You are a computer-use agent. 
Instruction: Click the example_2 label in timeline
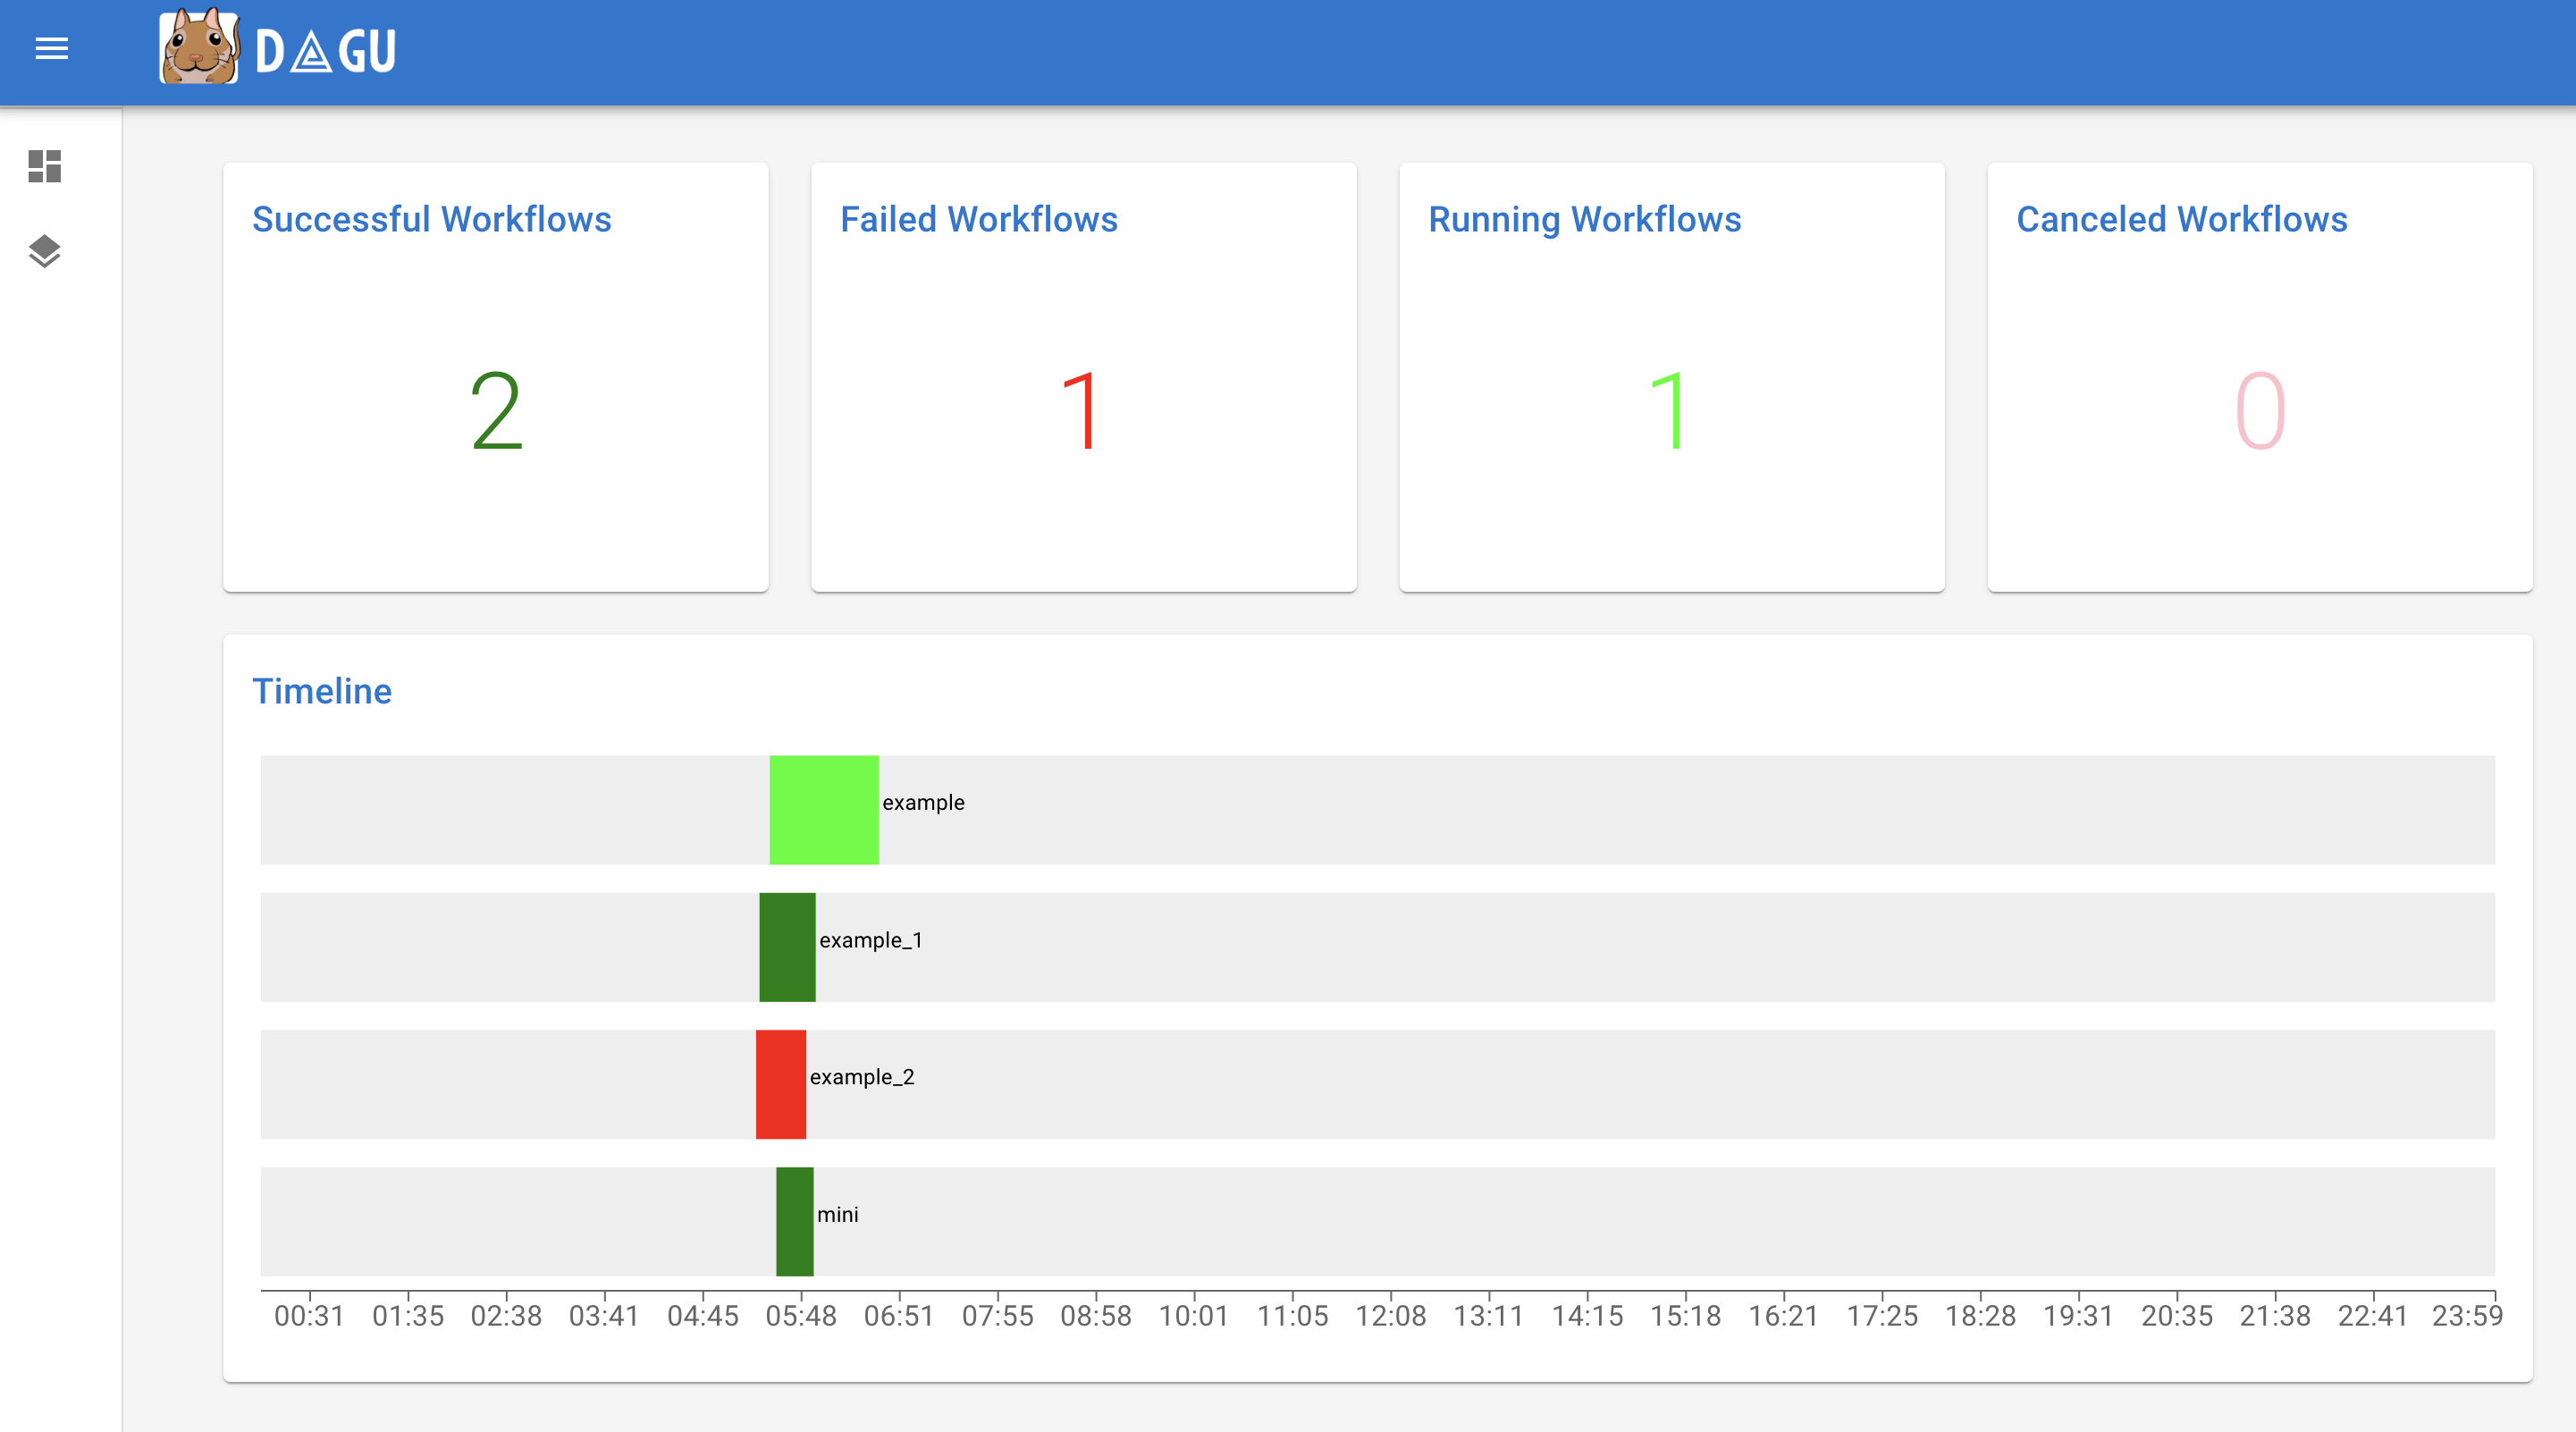pyautogui.click(x=861, y=1077)
